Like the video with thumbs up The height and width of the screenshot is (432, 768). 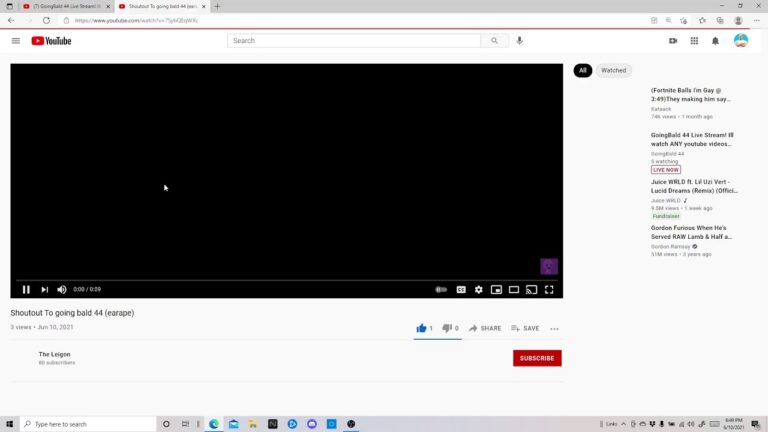pos(422,328)
